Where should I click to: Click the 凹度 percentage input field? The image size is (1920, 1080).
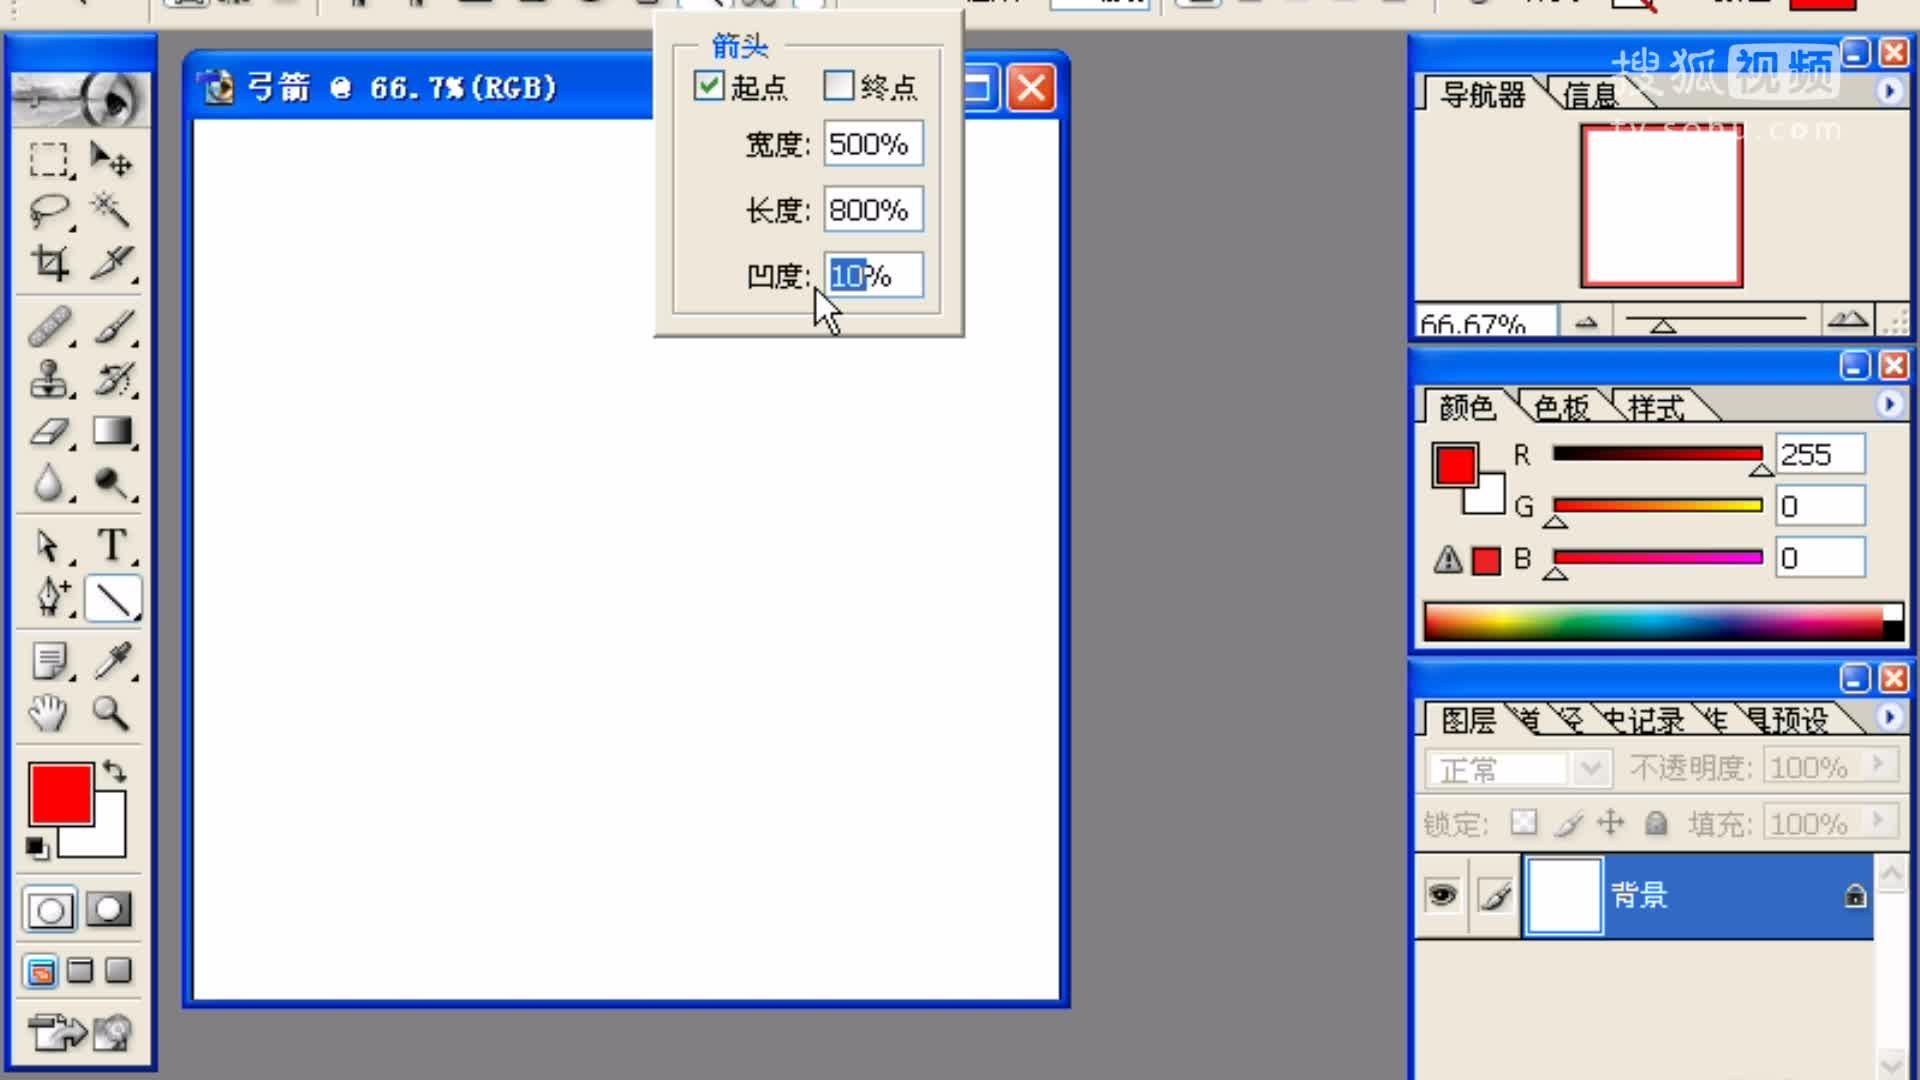(872, 275)
